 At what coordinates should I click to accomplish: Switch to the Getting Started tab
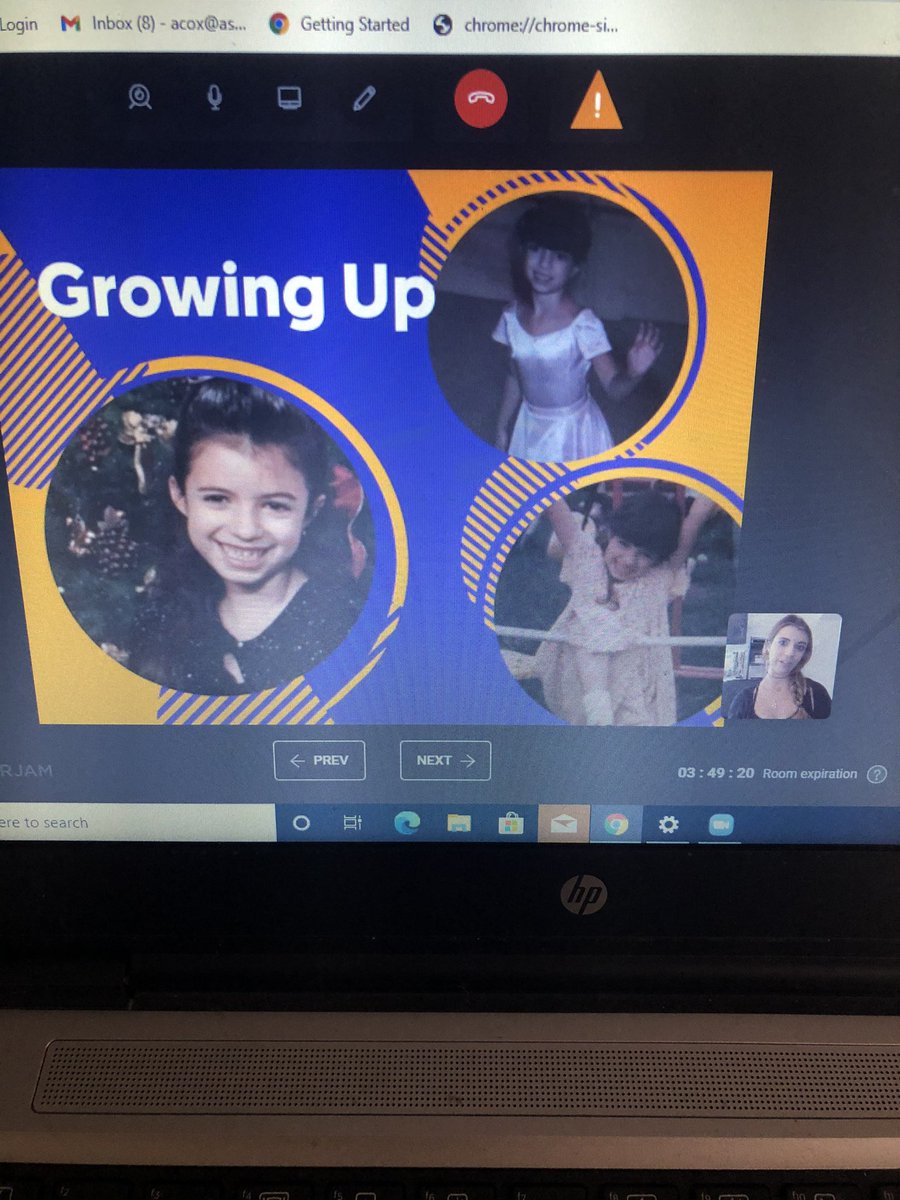[341, 24]
